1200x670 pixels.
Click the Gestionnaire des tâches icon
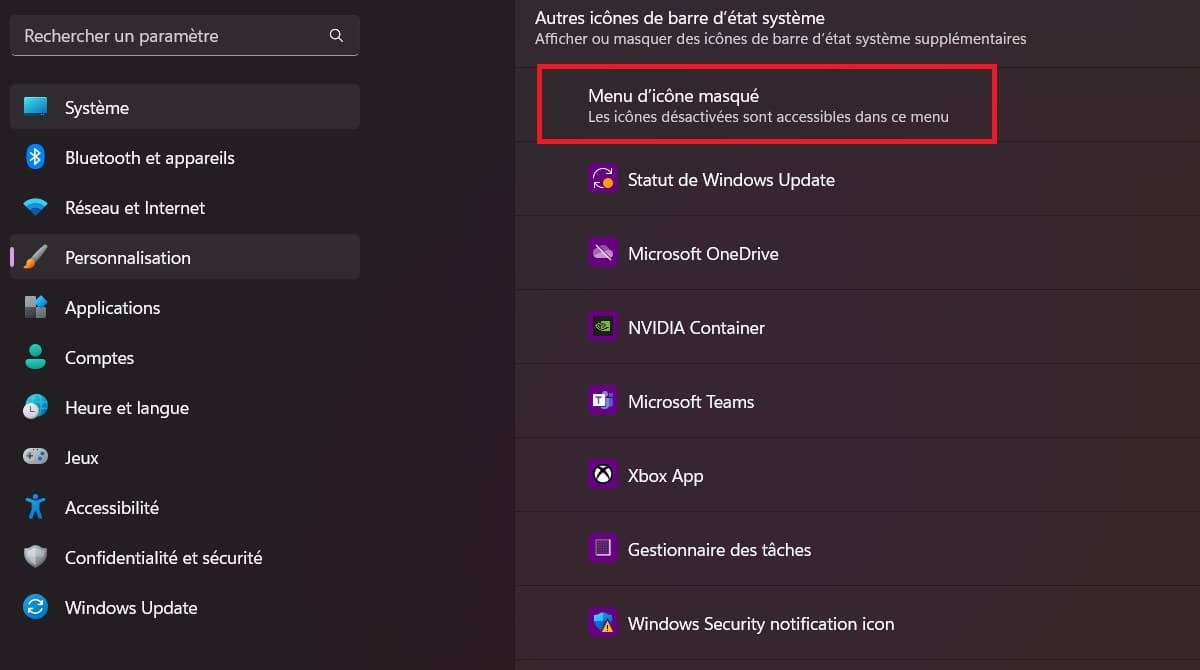coord(603,549)
